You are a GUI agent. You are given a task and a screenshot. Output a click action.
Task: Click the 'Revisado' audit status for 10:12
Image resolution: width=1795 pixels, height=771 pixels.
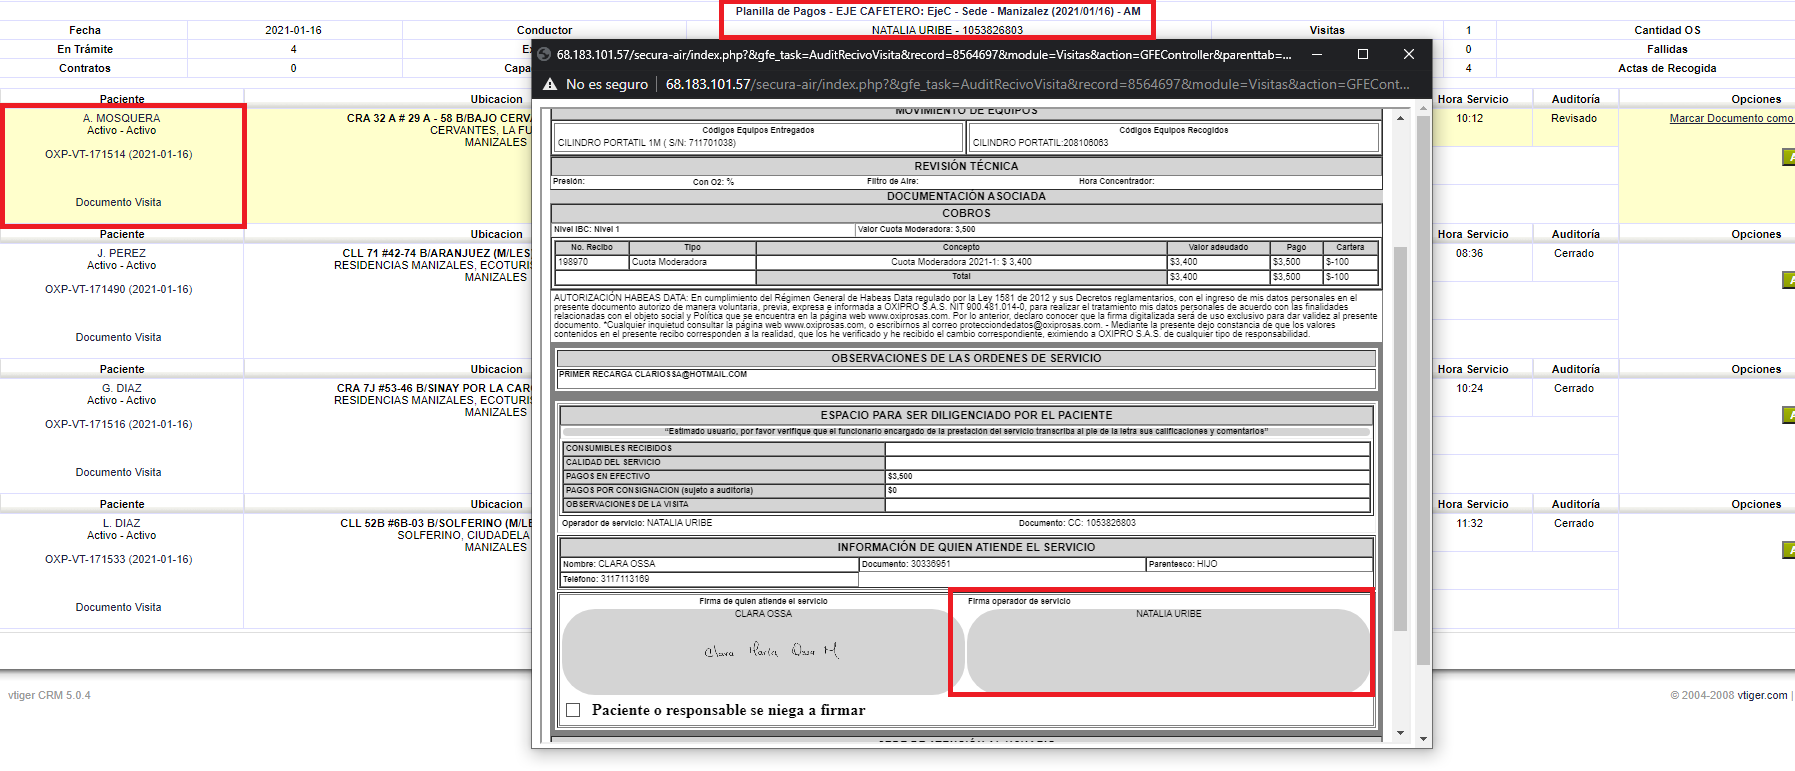coord(1574,118)
